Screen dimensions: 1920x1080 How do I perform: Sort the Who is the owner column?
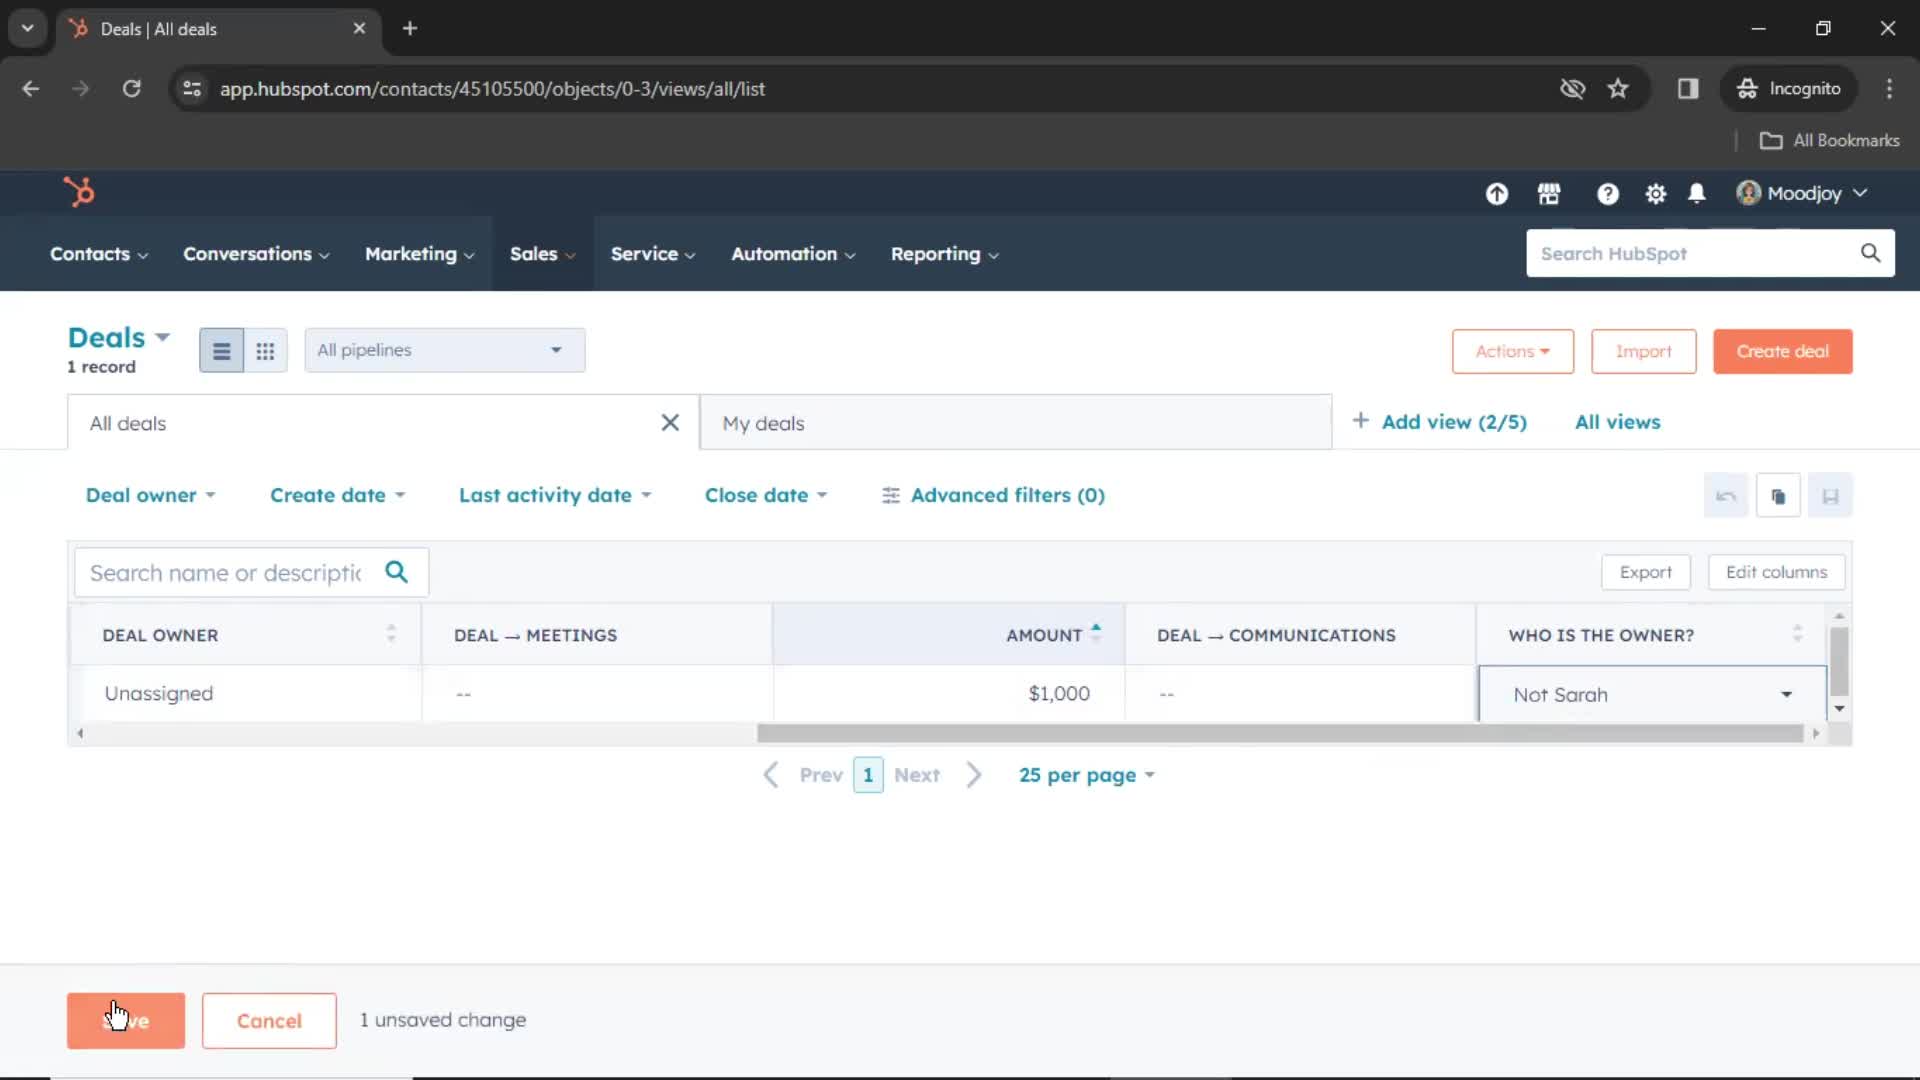point(1797,634)
